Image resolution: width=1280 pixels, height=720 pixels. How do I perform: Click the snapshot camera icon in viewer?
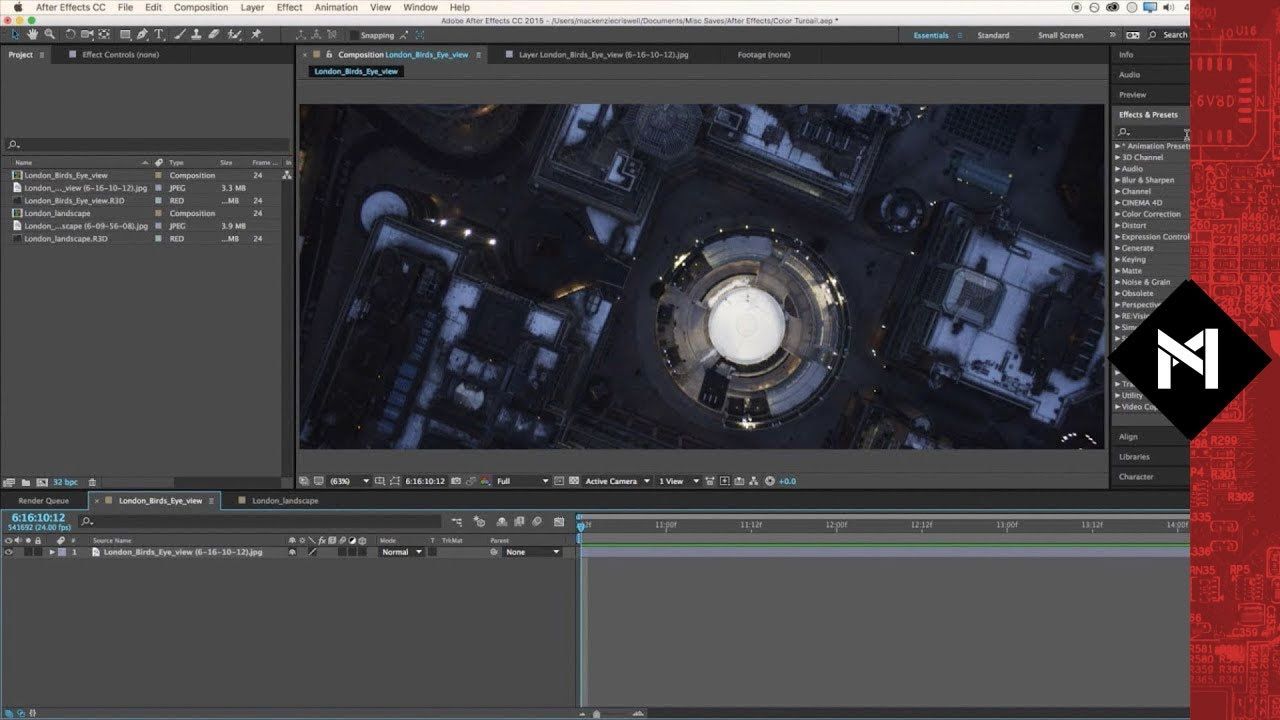[x=455, y=481]
